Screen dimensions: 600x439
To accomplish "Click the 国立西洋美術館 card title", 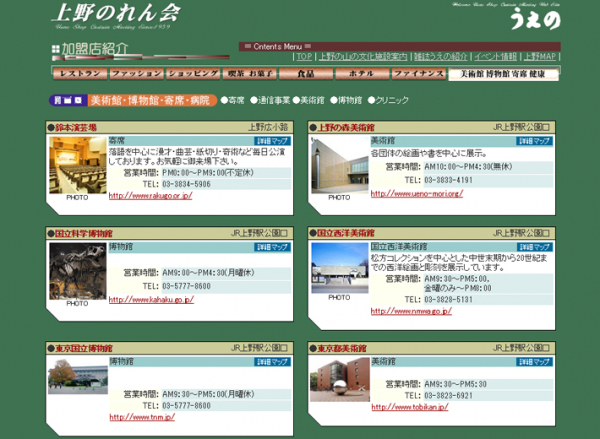I will point(346,233).
